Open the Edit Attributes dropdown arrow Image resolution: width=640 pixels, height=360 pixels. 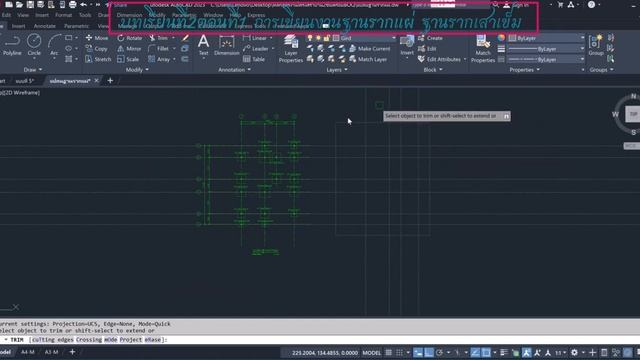coord(465,59)
